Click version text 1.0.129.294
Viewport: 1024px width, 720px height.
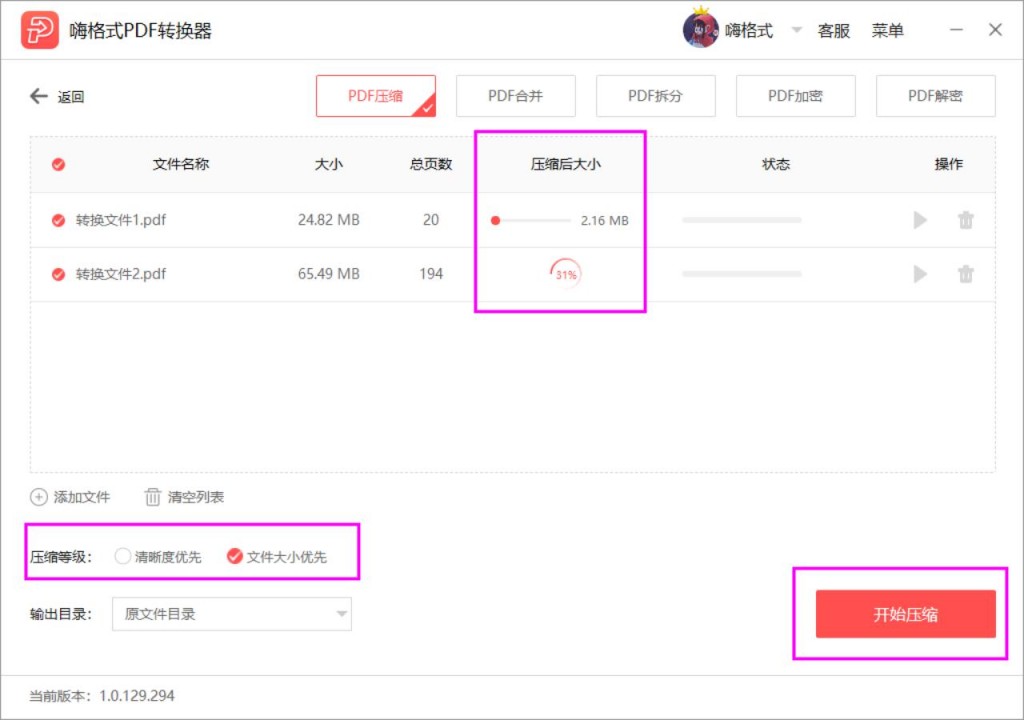coord(136,696)
